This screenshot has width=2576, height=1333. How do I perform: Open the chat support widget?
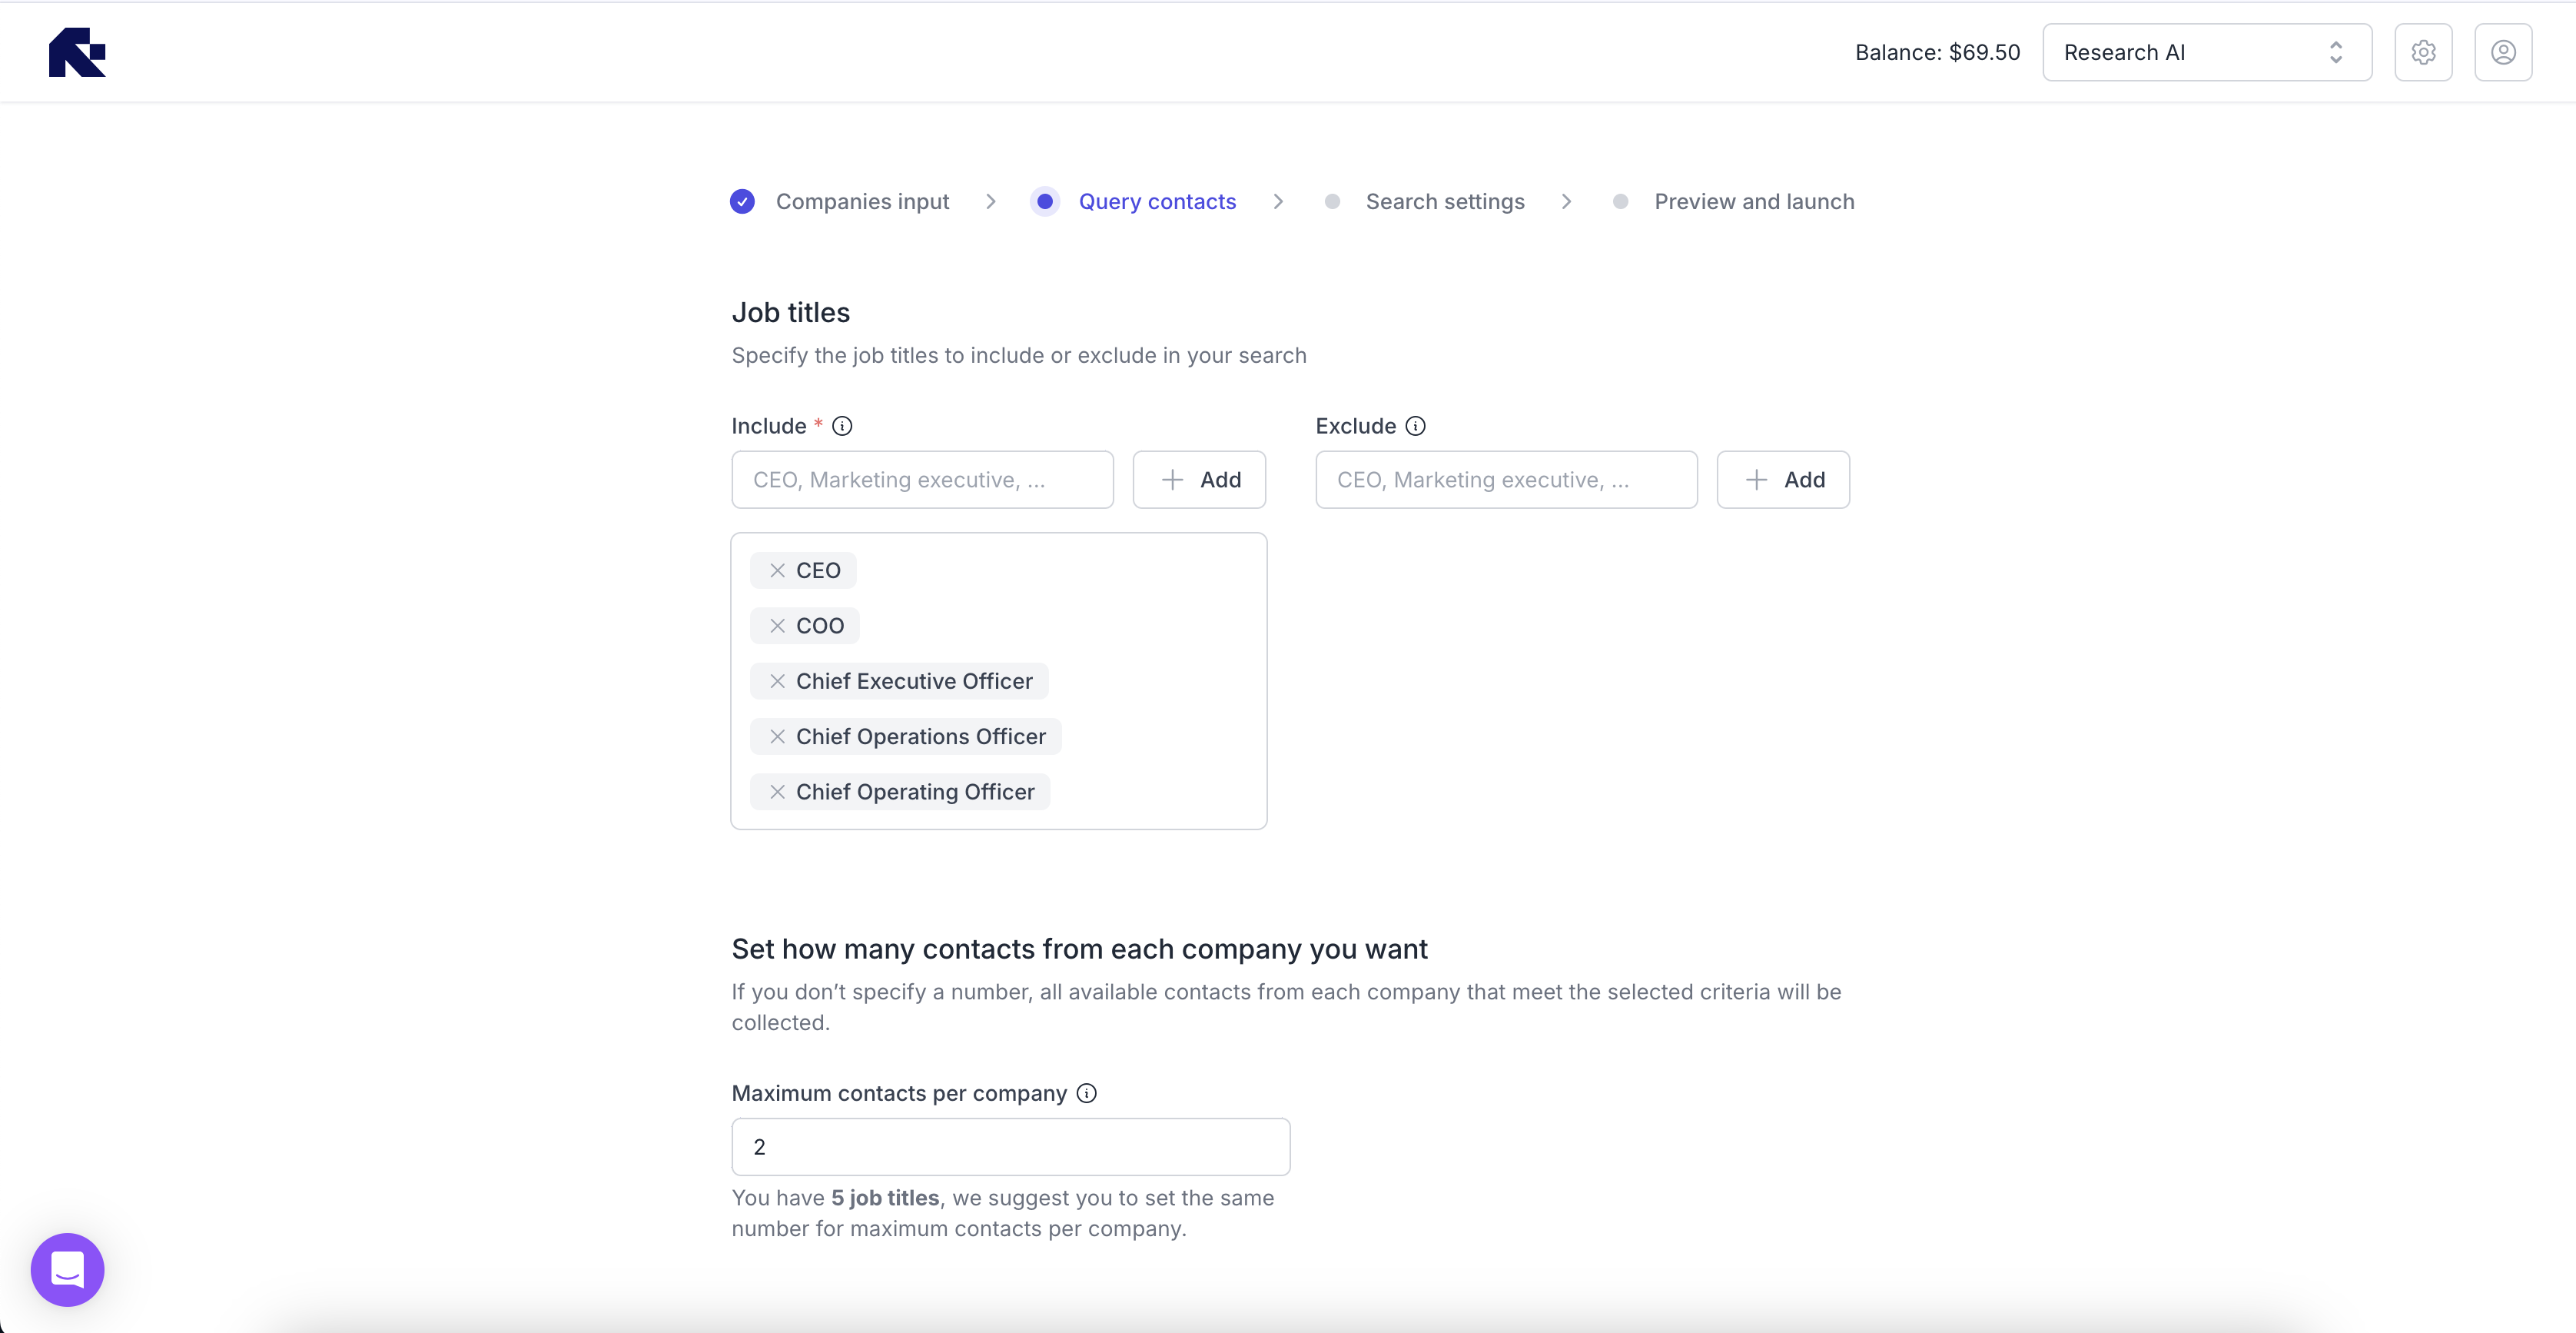tap(67, 1269)
